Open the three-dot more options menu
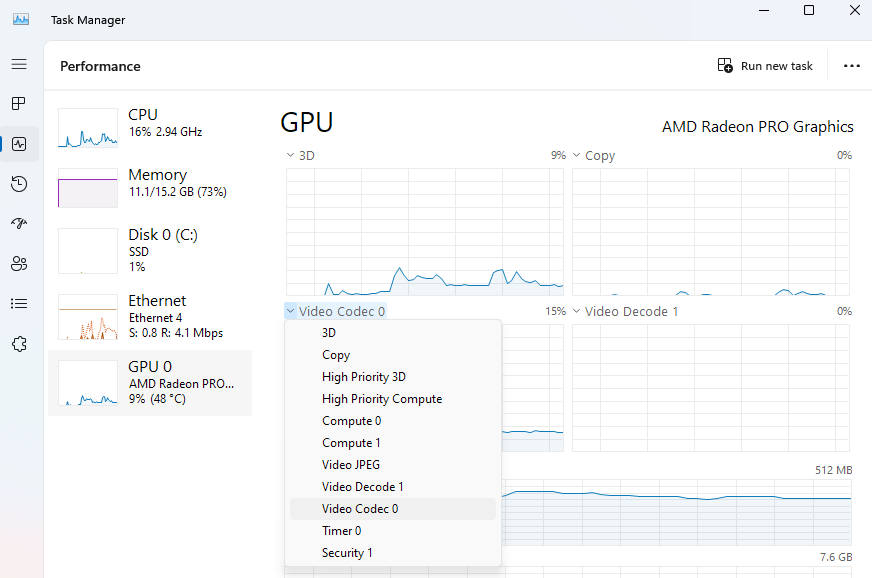Screen dimensions: 872x578 (x=851, y=66)
